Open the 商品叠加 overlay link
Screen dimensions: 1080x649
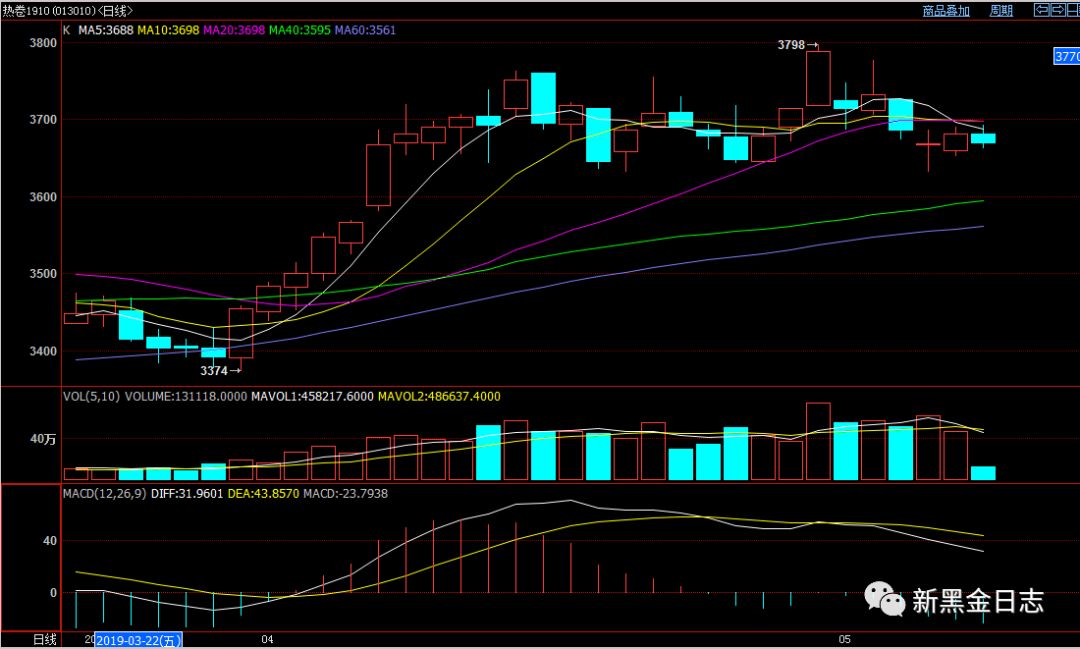click(x=946, y=11)
